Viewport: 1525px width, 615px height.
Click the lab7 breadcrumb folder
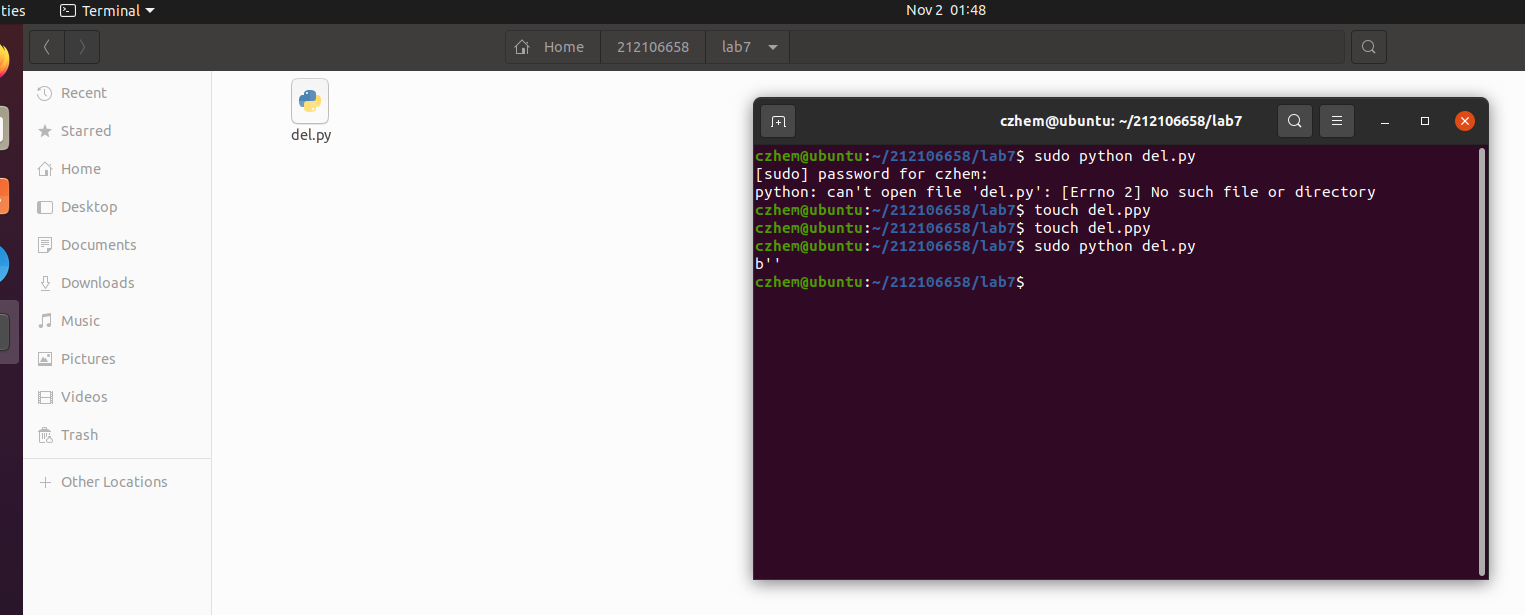point(736,46)
